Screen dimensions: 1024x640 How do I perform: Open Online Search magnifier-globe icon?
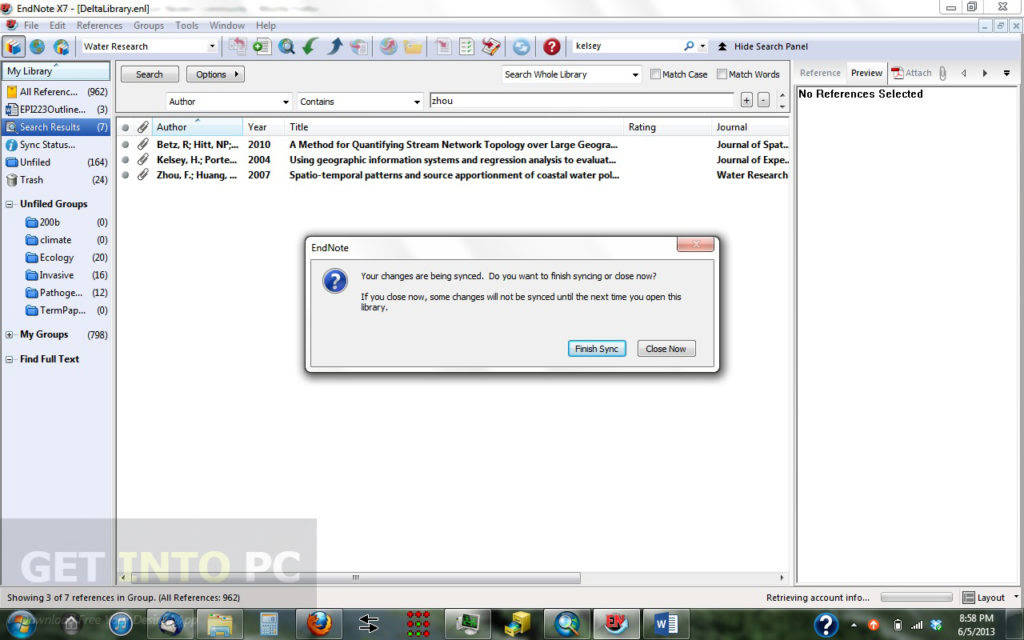[286, 46]
